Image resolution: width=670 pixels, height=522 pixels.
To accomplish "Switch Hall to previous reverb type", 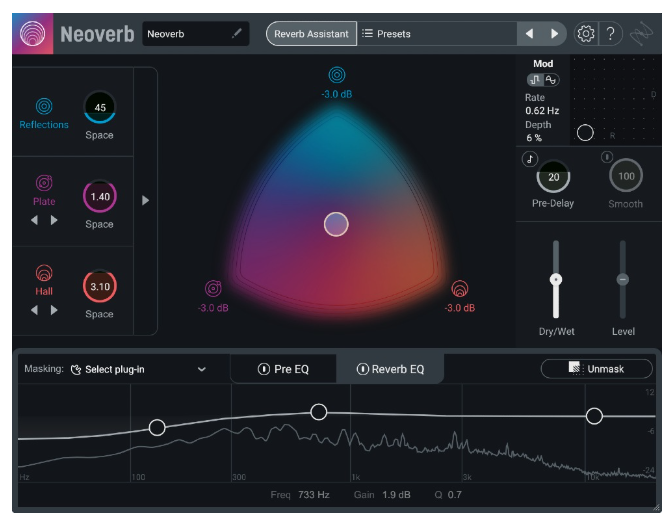I will pos(35,310).
